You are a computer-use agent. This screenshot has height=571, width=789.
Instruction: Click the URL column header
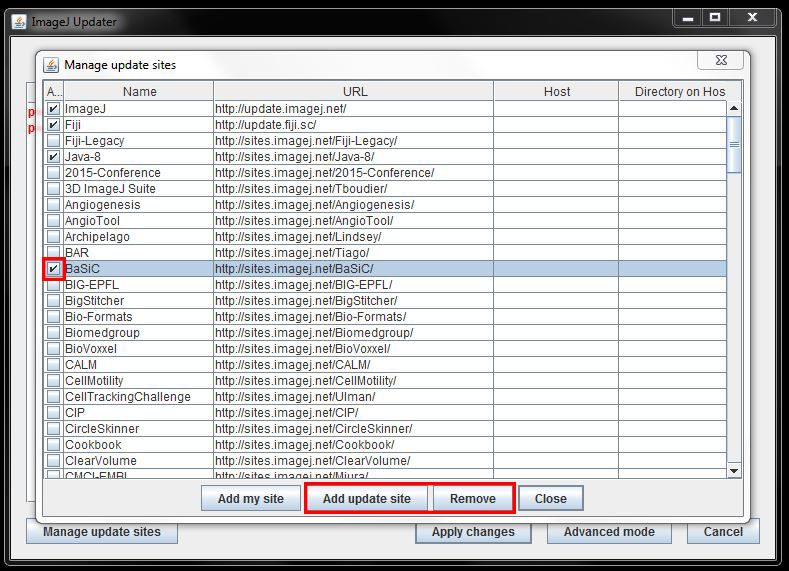tap(354, 92)
